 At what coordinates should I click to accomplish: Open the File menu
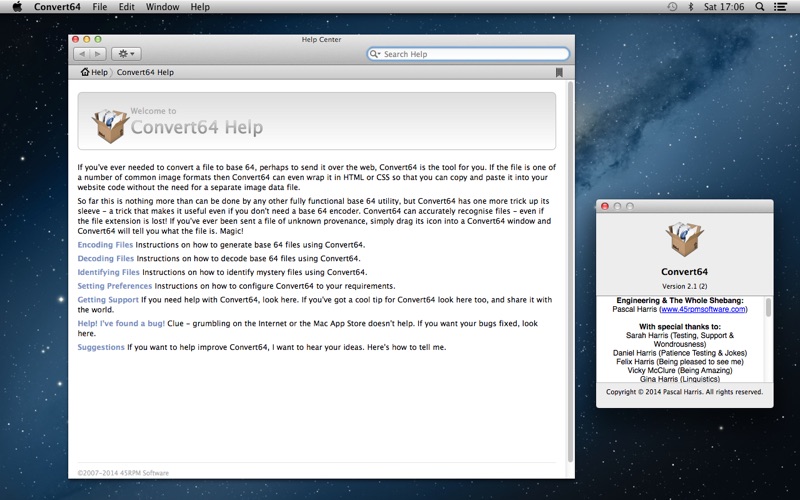click(x=99, y=7)
